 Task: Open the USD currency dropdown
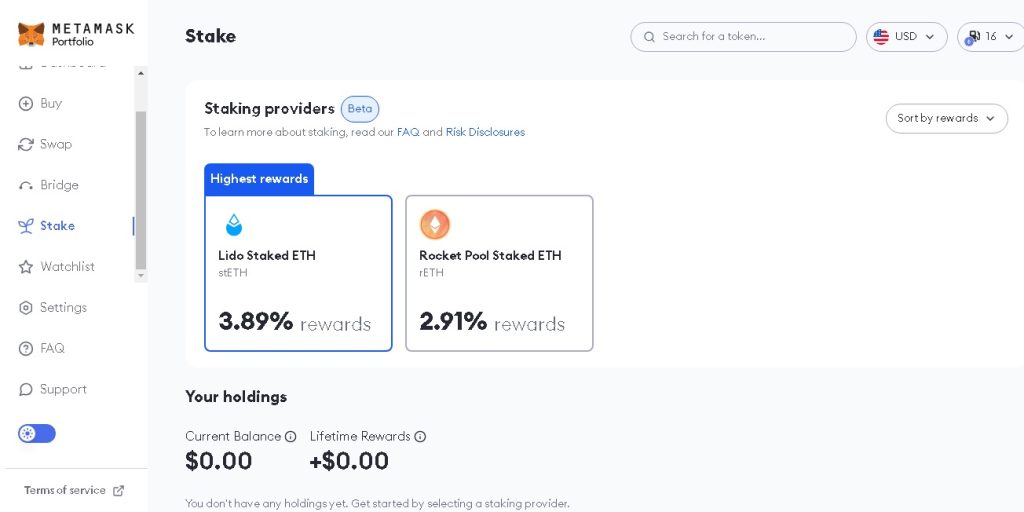coord(906,37)
